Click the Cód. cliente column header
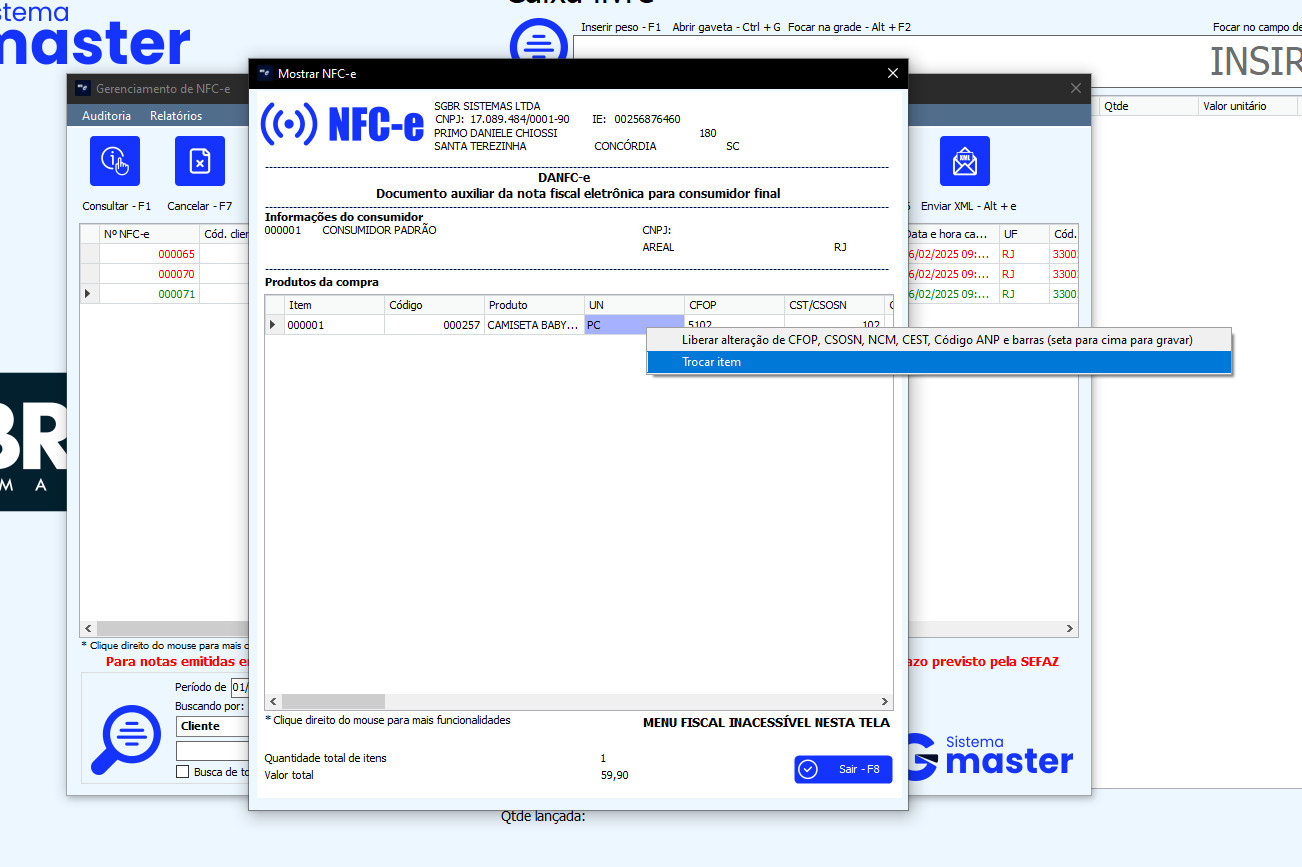The image size is (1302, 867). click(x=224, y=234)
